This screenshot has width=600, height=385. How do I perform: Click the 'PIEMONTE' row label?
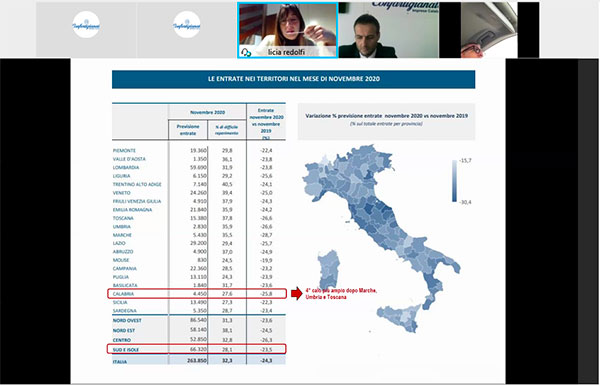pos(124,151)
